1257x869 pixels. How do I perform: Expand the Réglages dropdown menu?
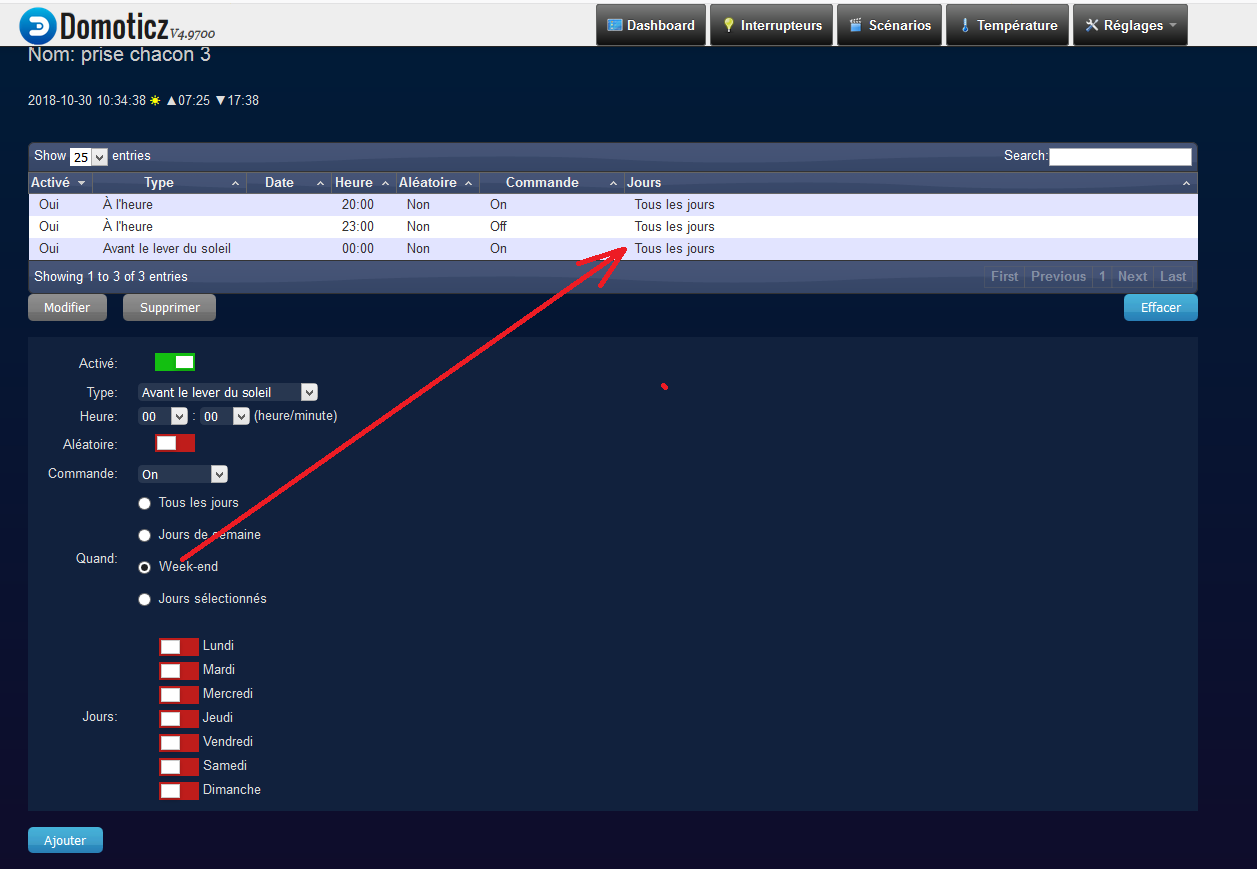coord(1130,26)
